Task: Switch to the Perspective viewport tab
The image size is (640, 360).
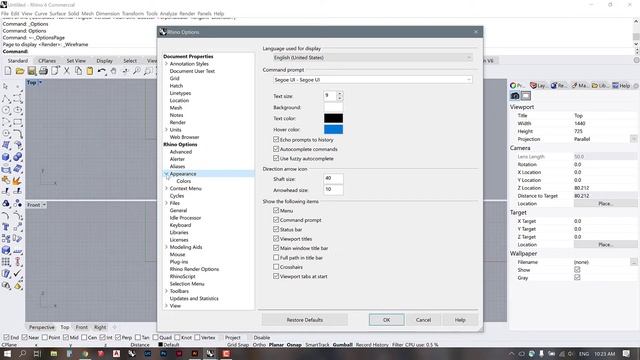Action: tap(42, 327)
